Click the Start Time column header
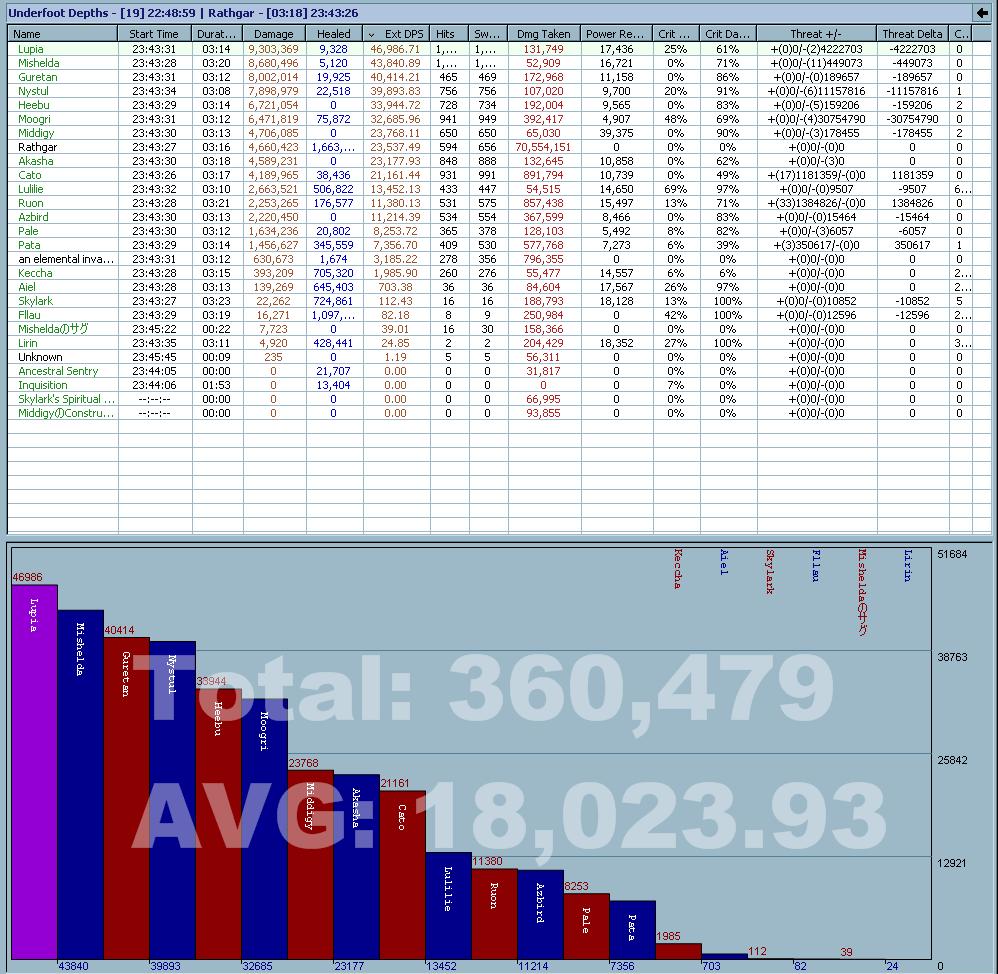 coord(155,34)
